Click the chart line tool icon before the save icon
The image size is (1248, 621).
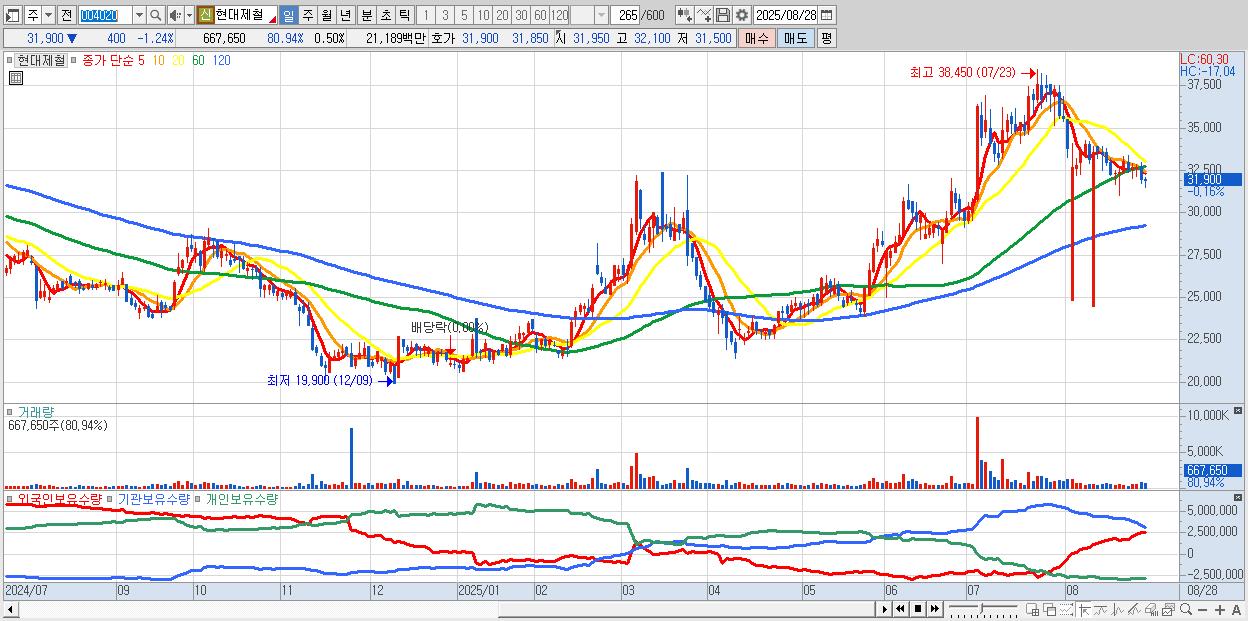coord(704,15)
